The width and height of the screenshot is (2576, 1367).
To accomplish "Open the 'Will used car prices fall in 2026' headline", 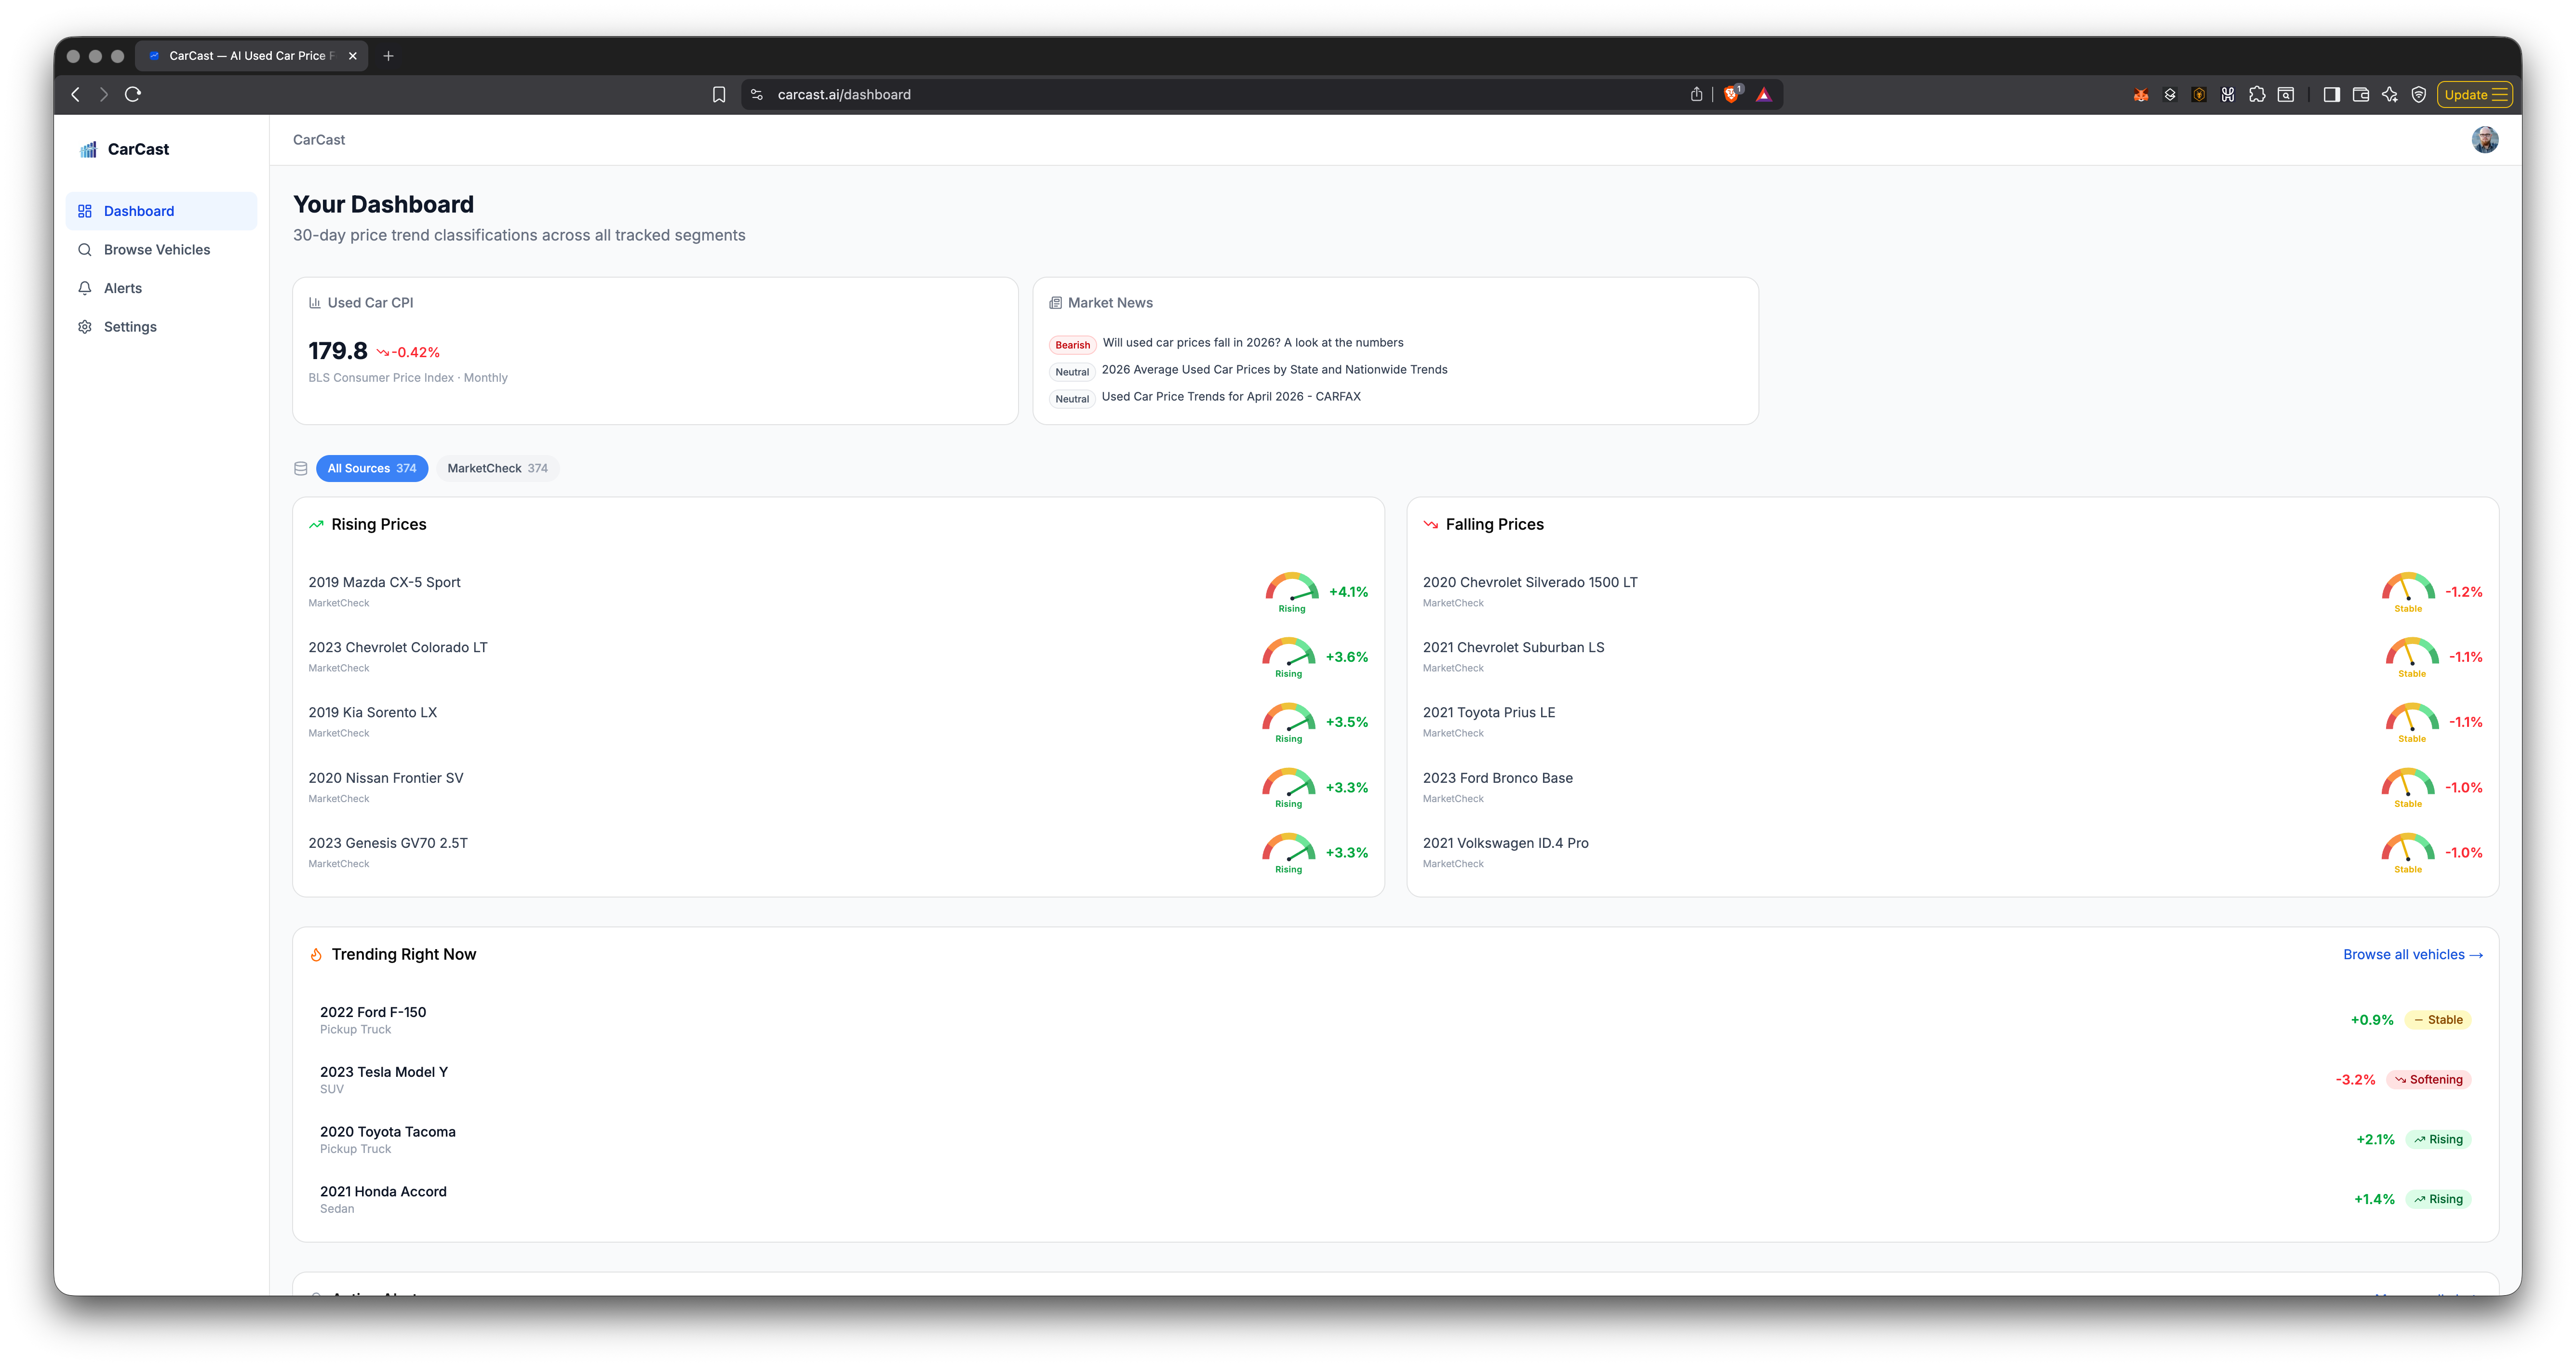I will point(1253,343).
